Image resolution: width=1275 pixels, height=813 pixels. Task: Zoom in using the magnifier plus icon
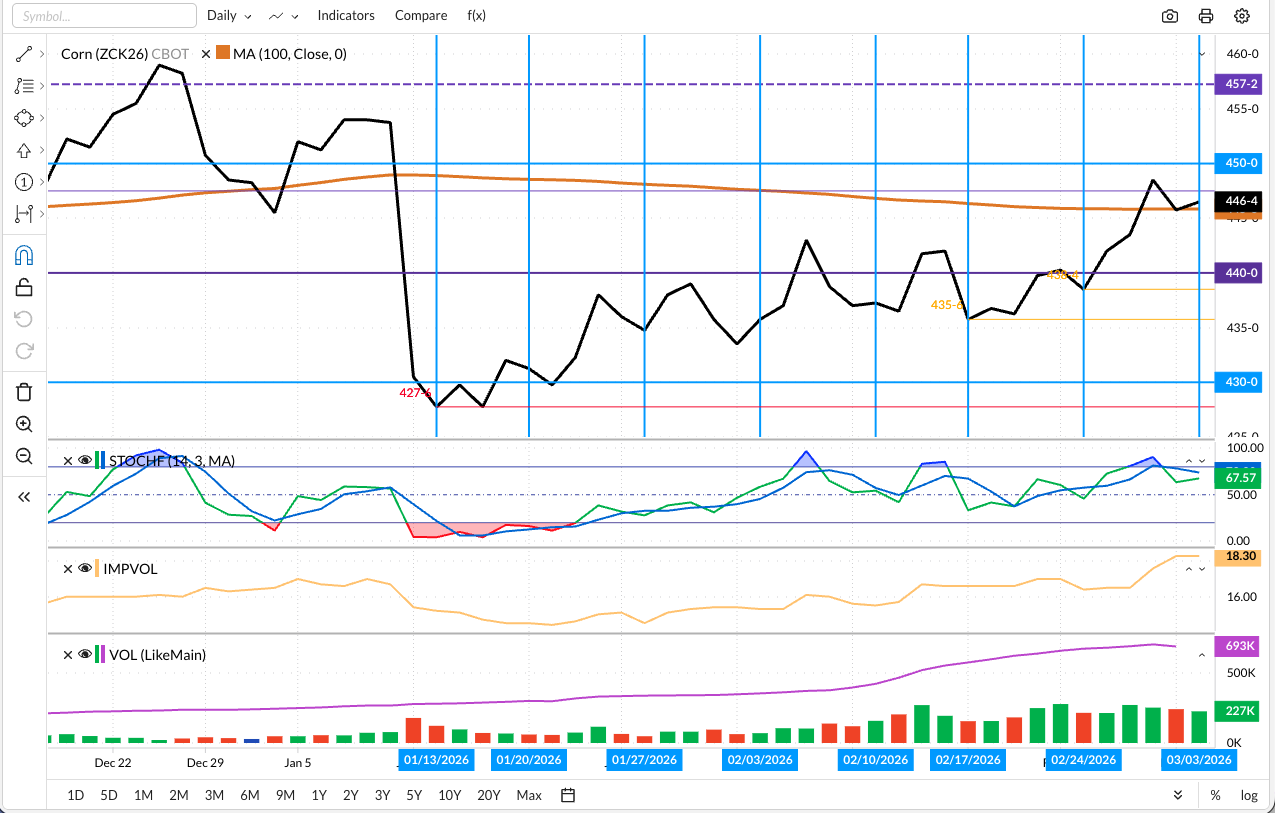click(x=24, y=424)
